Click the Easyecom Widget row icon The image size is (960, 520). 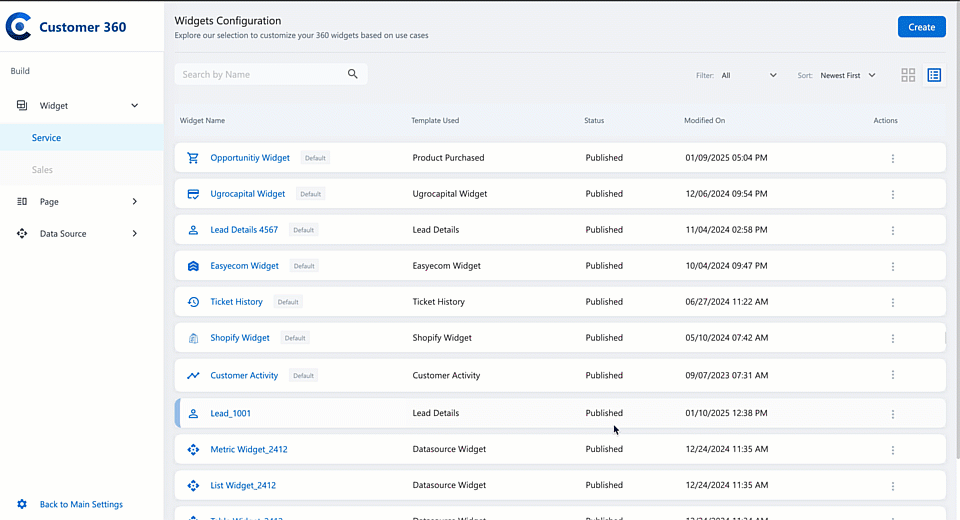193,266
